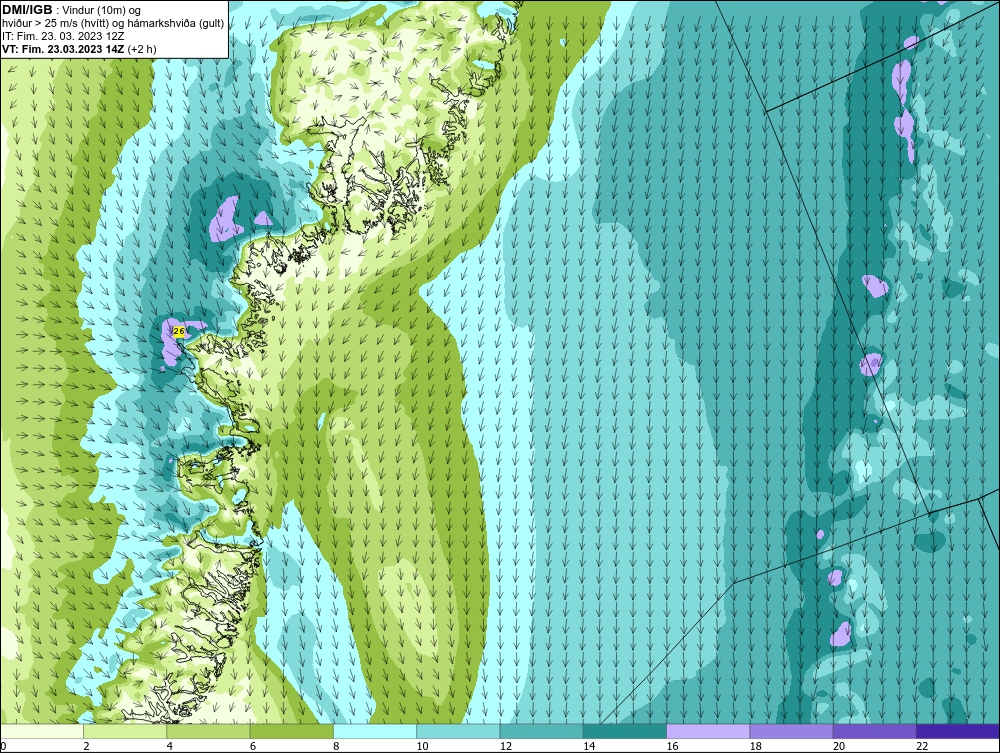Click the 2–4 pale green legend swatch
The width and height of the screenshot is (1000, 753).
(125, 731)
